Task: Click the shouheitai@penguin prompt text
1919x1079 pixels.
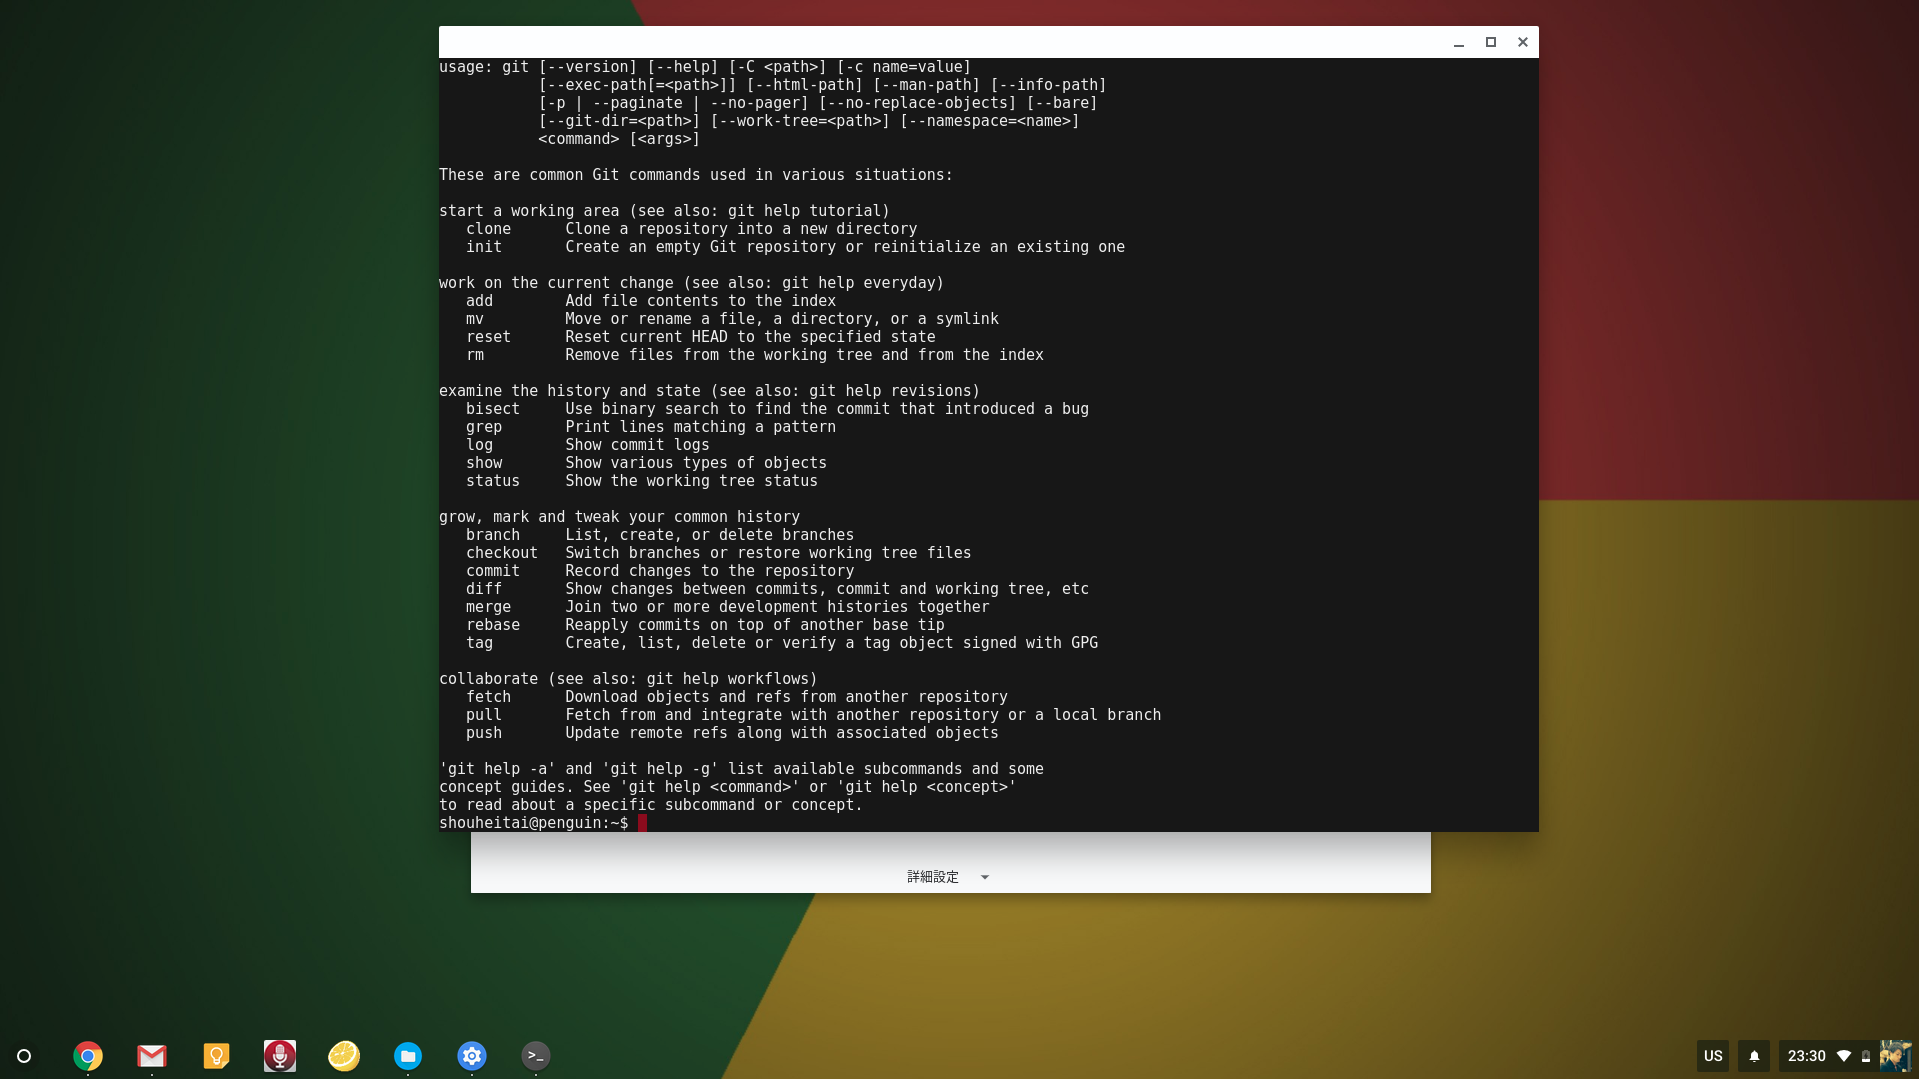Action: [534, 823]
